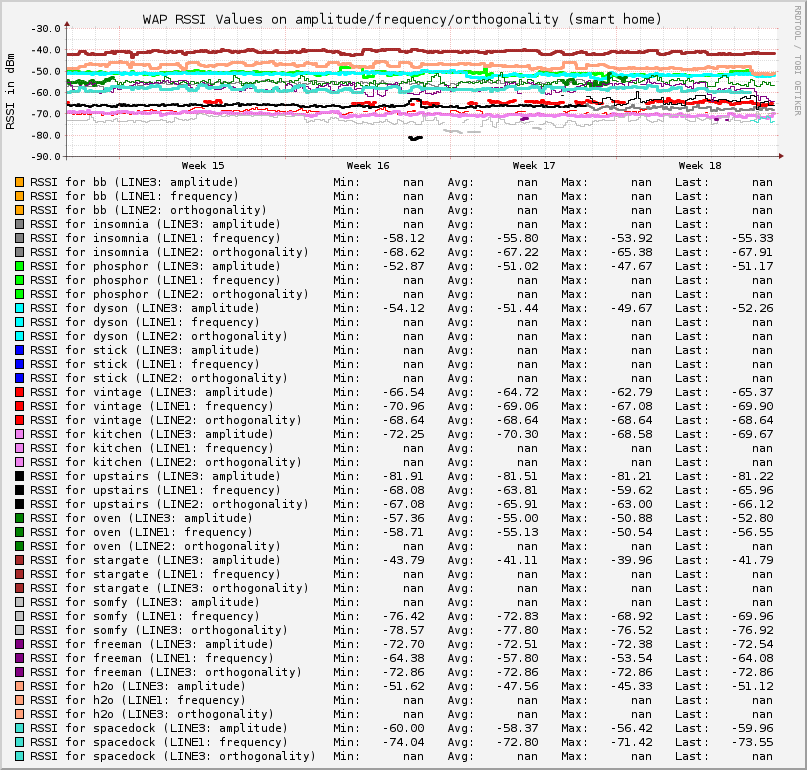Image resolution: width=807 pixels, height=770 pixels.
Task: Click 'RSSI for vintage (LINE3: amplitude)' legend label
Action: (x=152, y=392)
